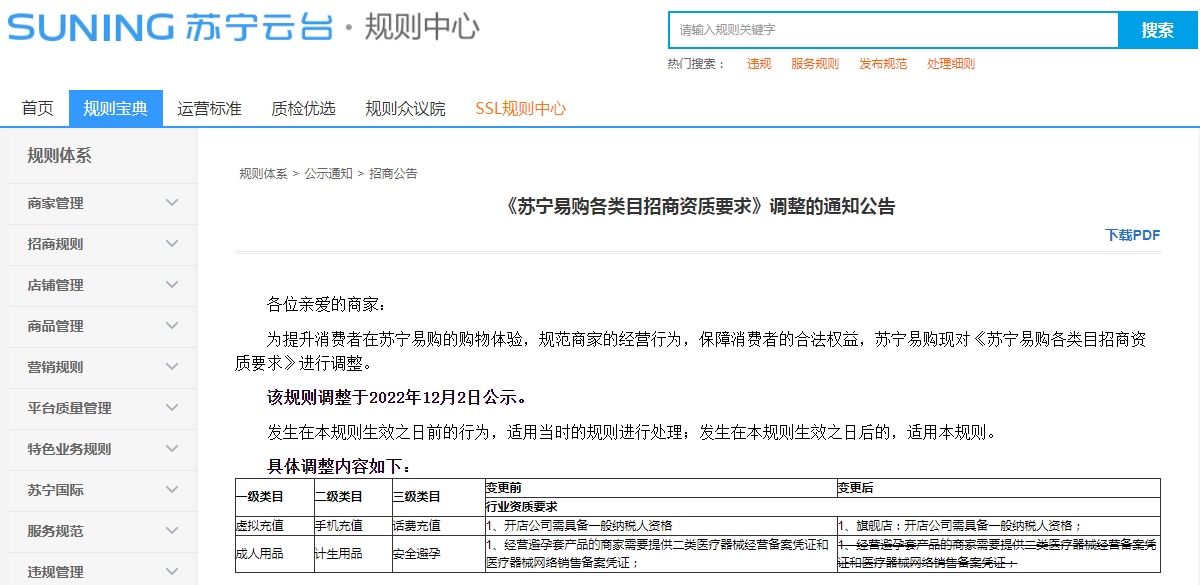Open the SSL规则中心 tab
Viewport: 1200px width, 585px height.
(x=521, y=108)
